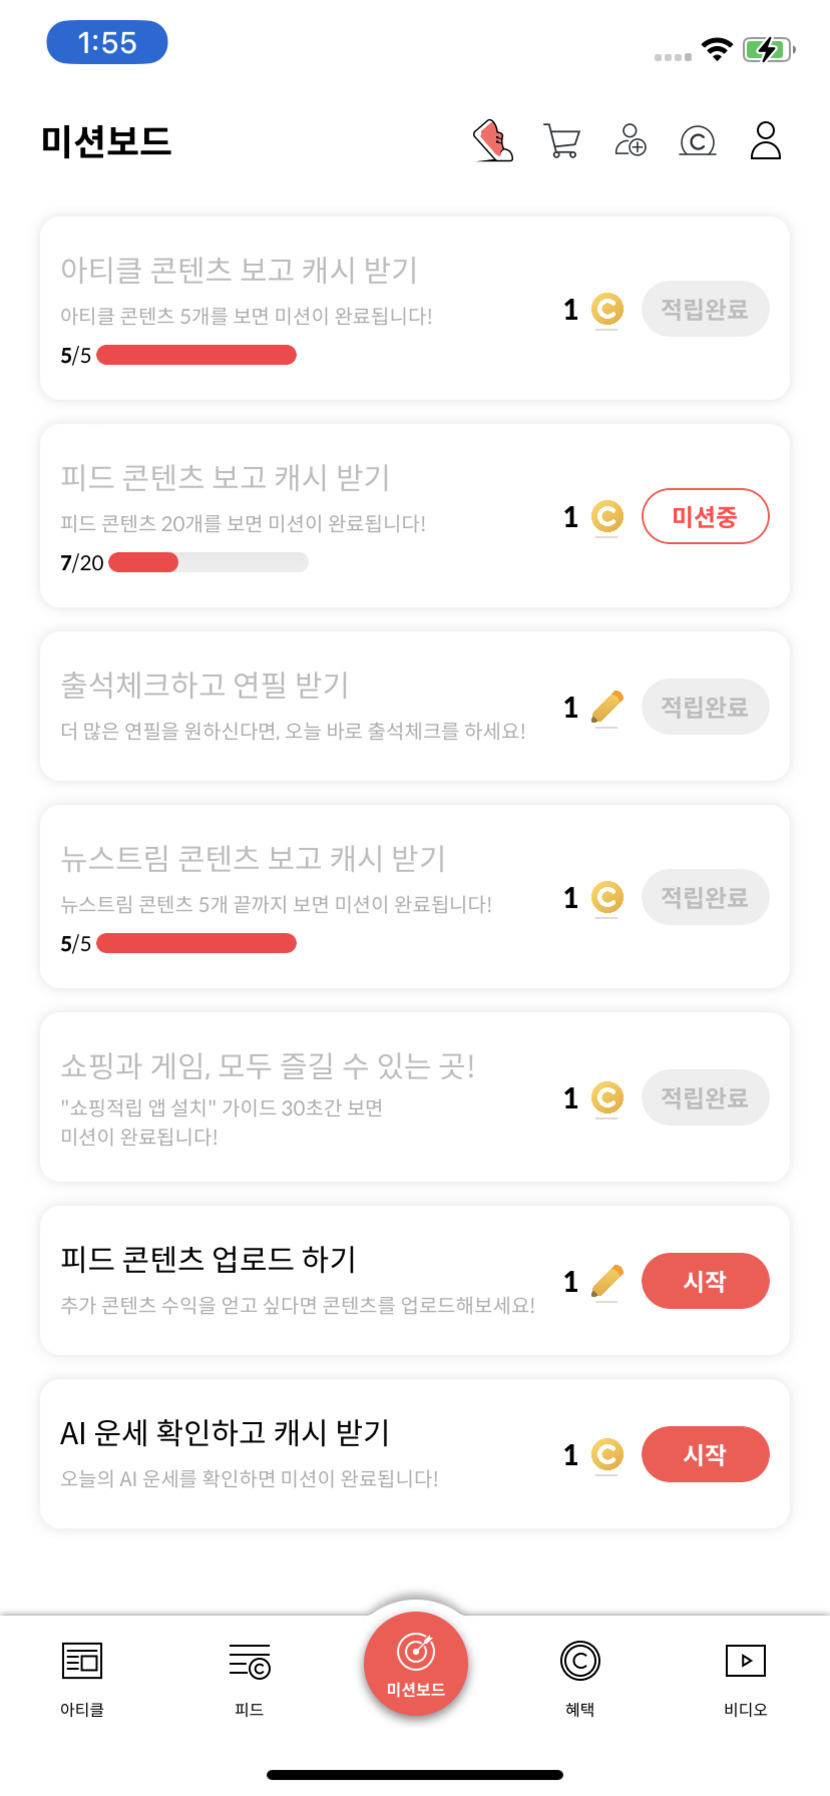Tap the invite friend icon

[630, 141]
